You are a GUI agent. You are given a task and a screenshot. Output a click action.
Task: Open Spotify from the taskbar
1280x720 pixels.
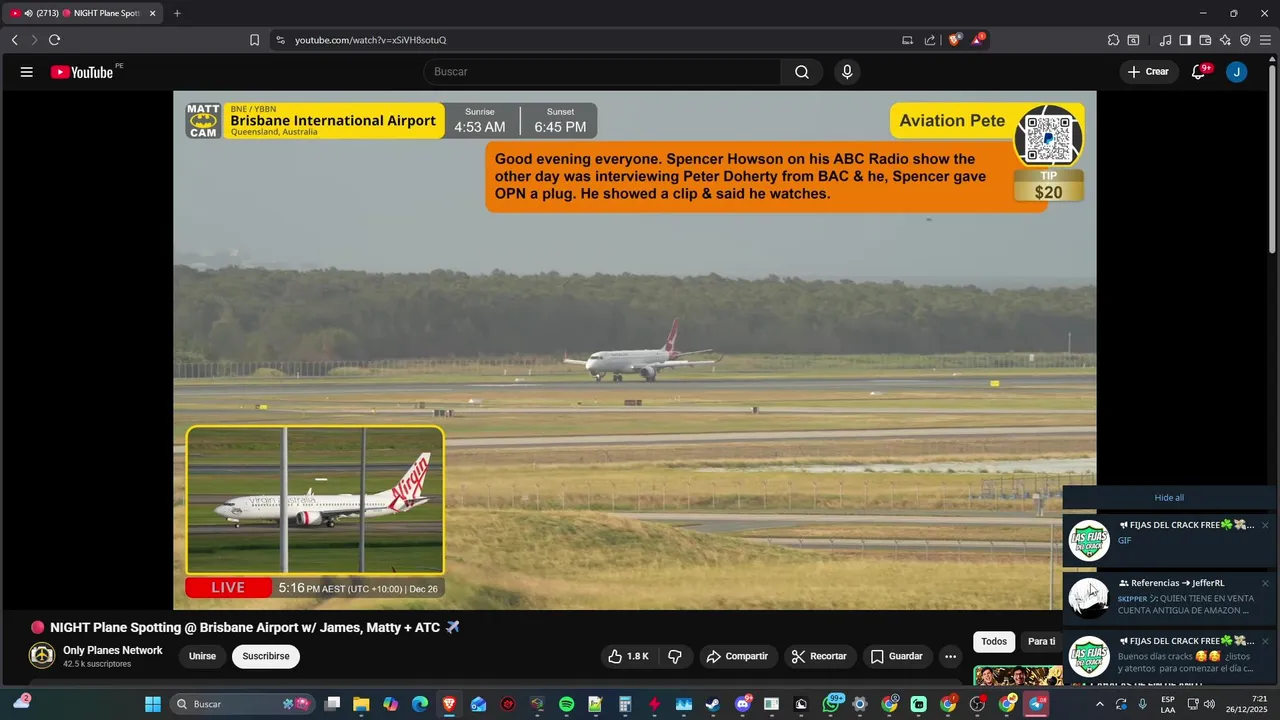(x=566, y=704)
